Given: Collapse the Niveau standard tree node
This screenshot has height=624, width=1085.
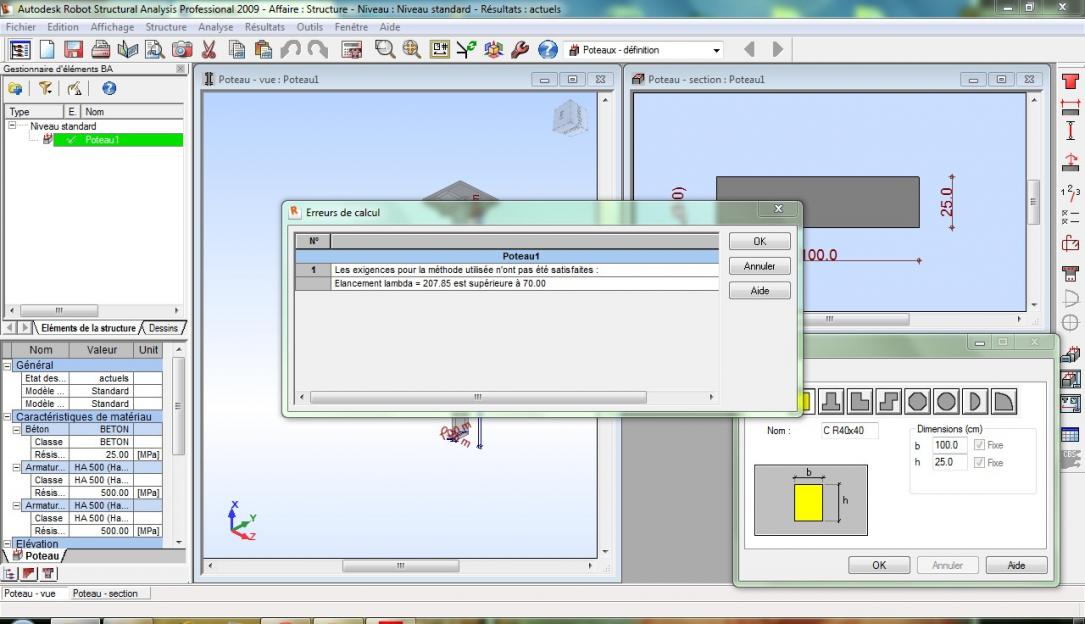Looking at the screenshot, I should tap(12, 126).
